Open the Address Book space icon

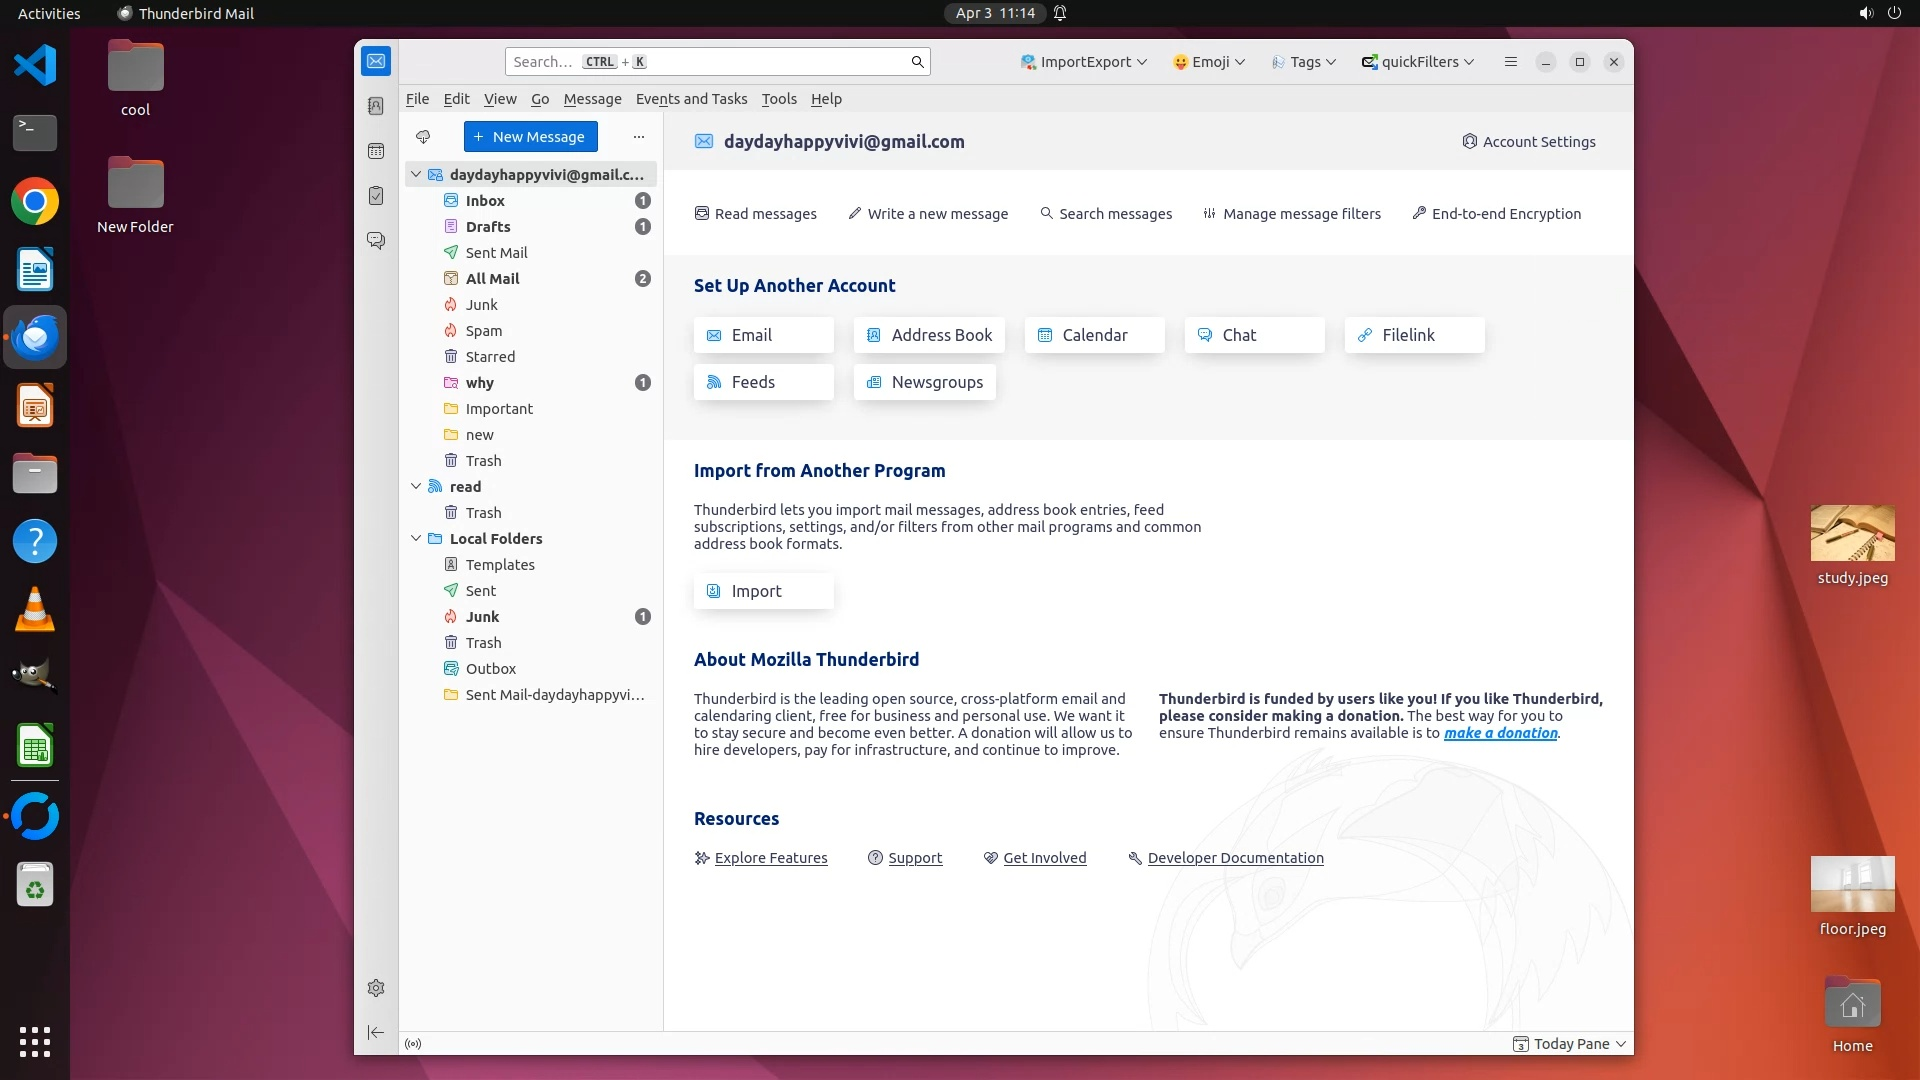pos(376,106)
